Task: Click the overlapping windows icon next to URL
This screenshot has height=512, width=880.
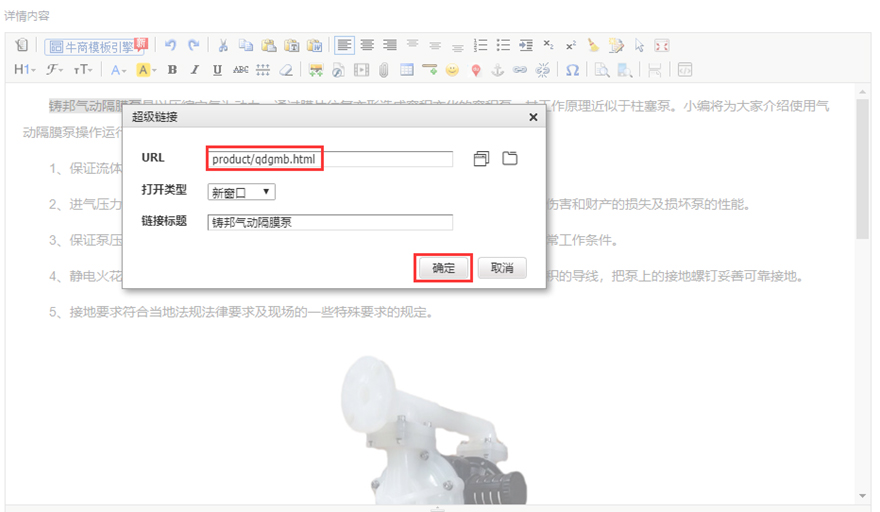Action: click(482, 159)
